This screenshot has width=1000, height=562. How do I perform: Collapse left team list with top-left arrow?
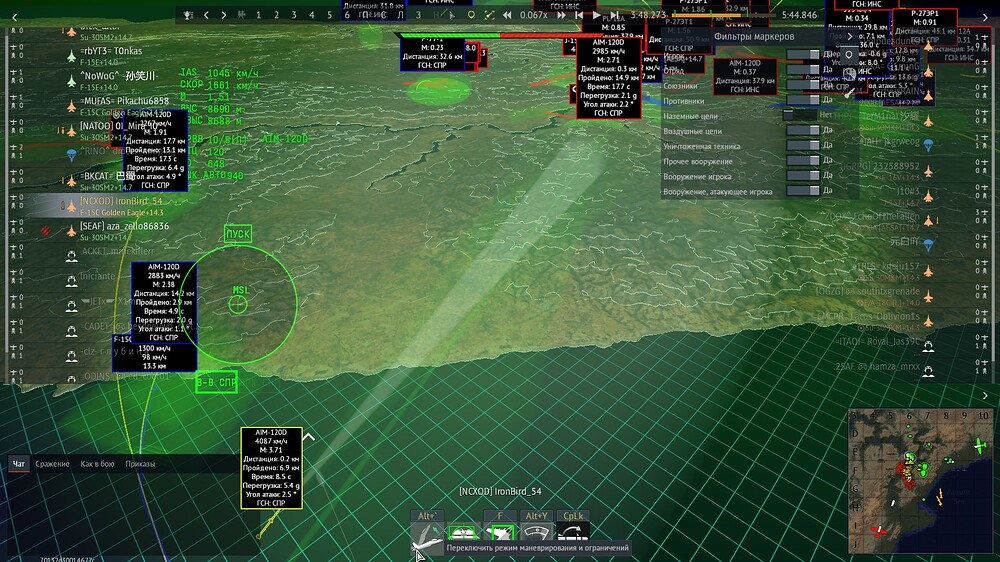14,17
